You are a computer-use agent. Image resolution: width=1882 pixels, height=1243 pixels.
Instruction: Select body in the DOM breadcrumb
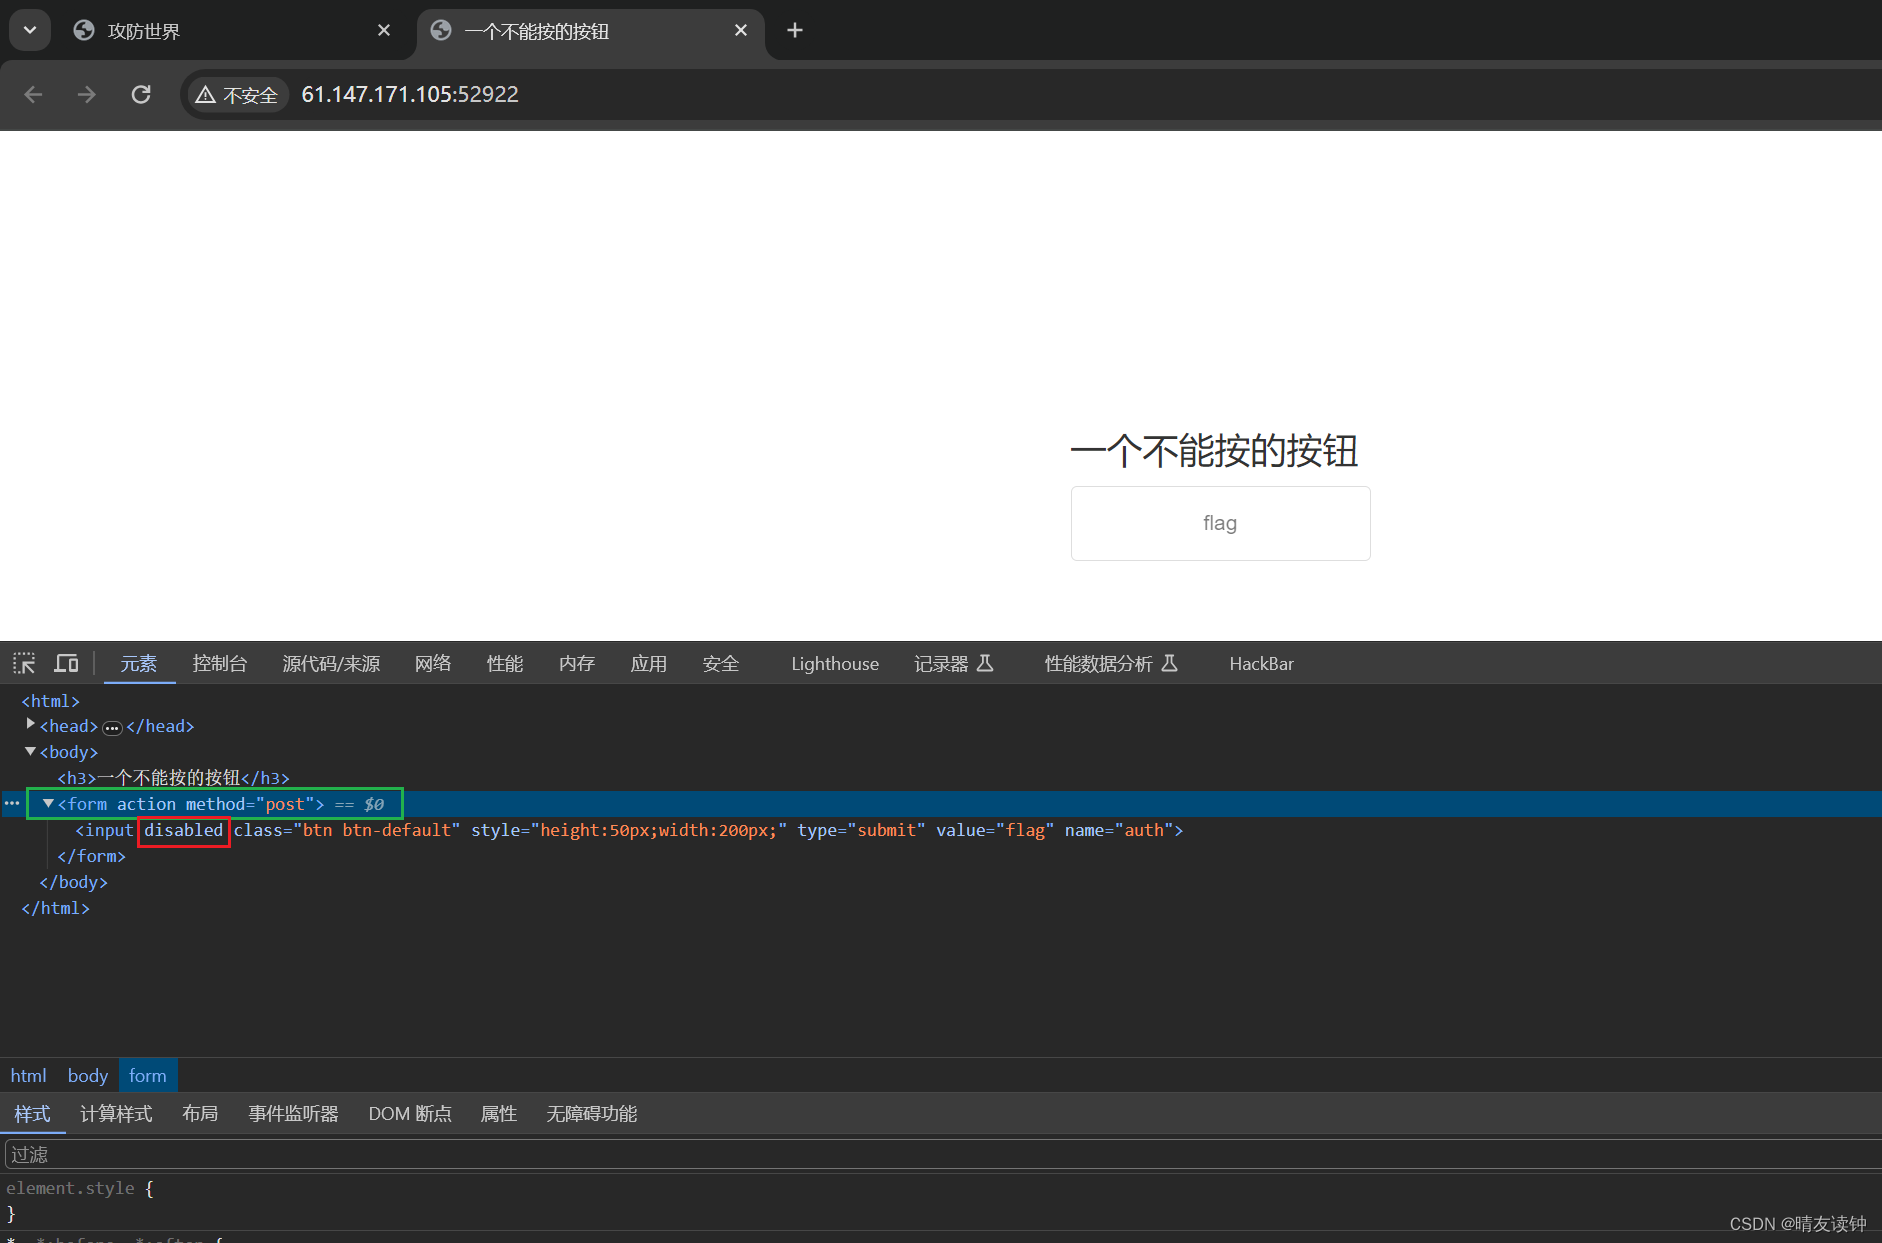tap(87, 1074)
